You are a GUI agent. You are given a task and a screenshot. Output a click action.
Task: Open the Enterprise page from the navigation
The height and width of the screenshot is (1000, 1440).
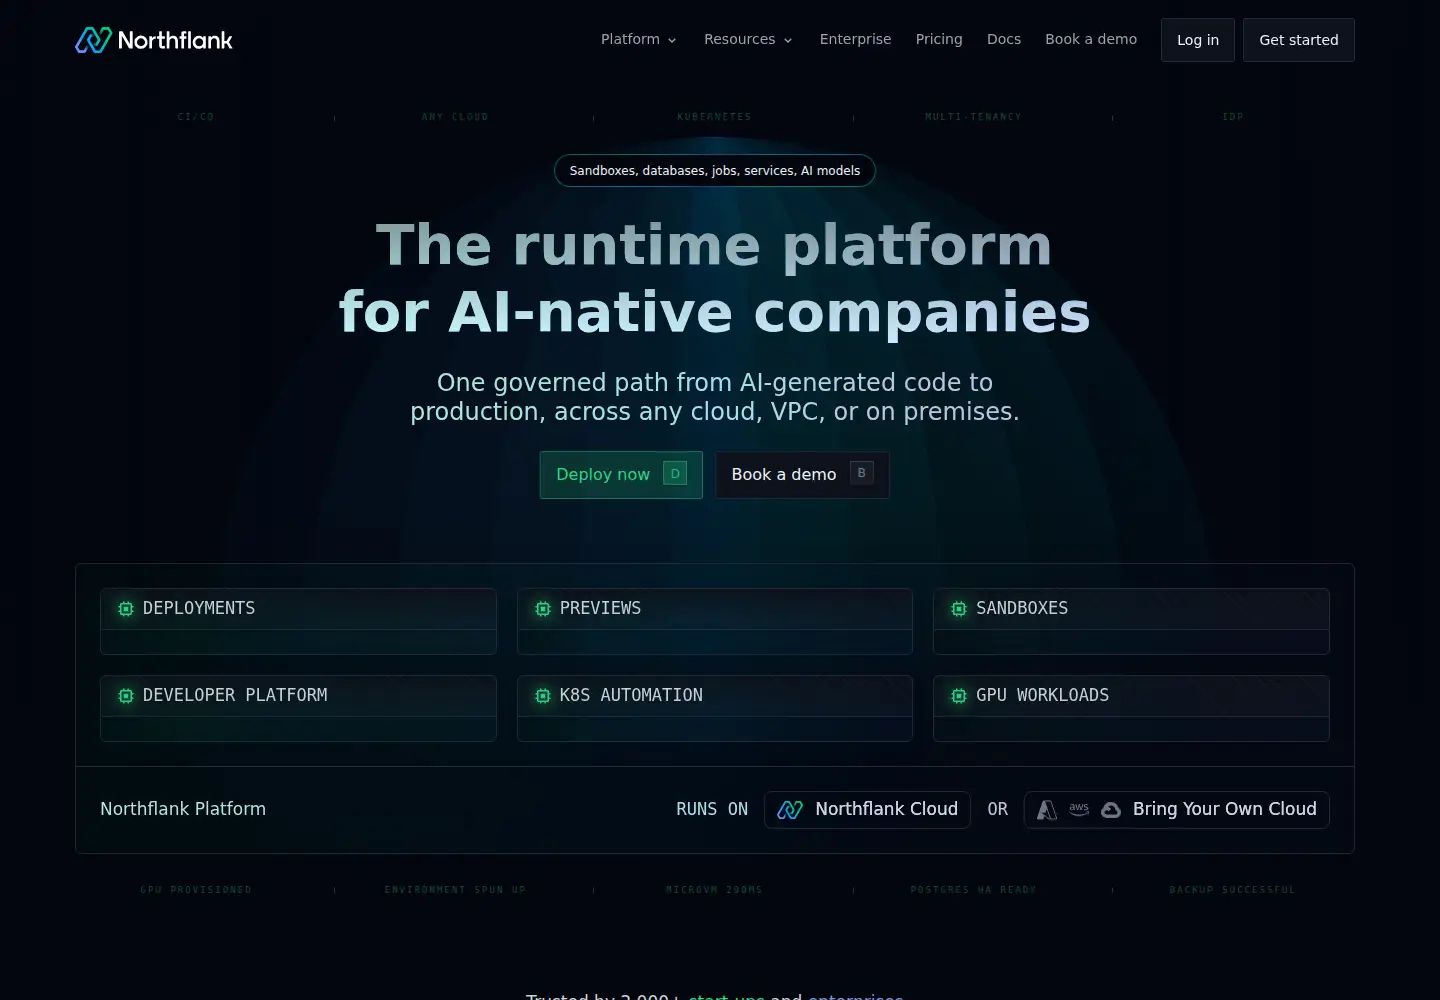click(855, 40)
